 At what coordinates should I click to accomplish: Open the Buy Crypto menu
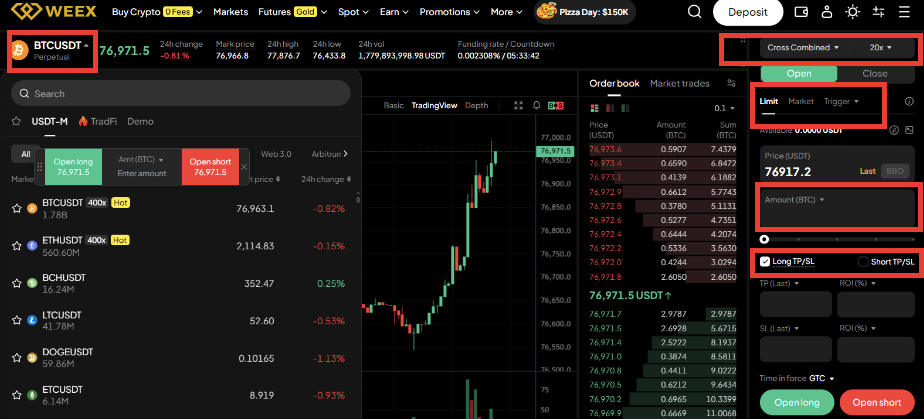click(157, 12)
